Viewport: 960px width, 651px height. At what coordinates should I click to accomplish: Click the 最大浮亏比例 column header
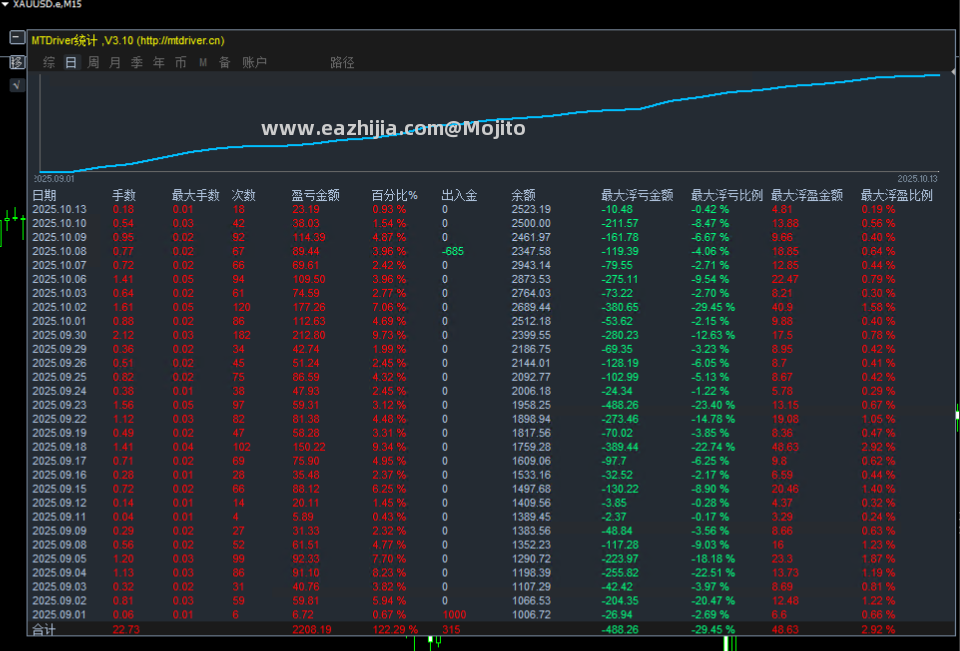[x=727, y=195]
